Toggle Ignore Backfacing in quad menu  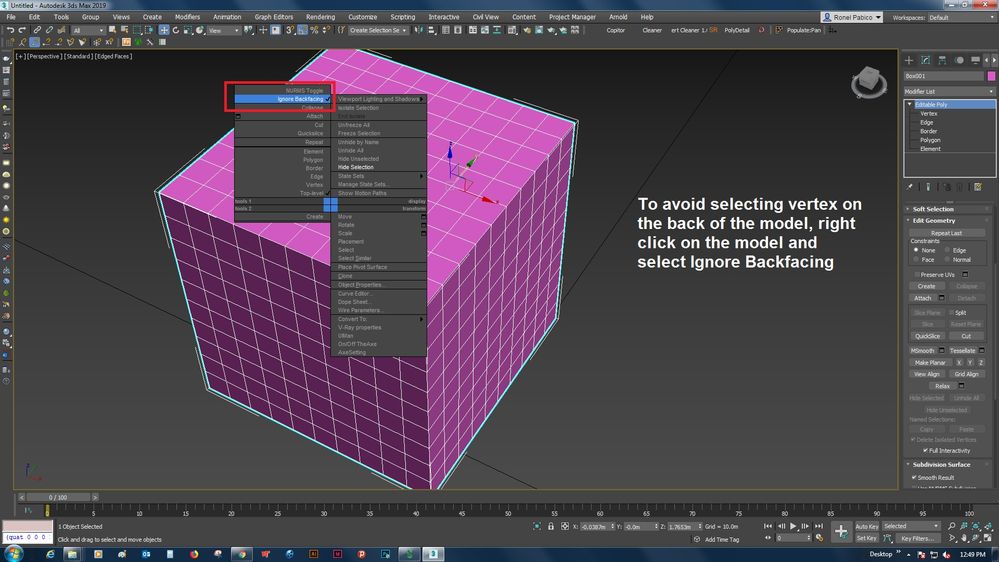pyautogui.click(x=283, y=99)
